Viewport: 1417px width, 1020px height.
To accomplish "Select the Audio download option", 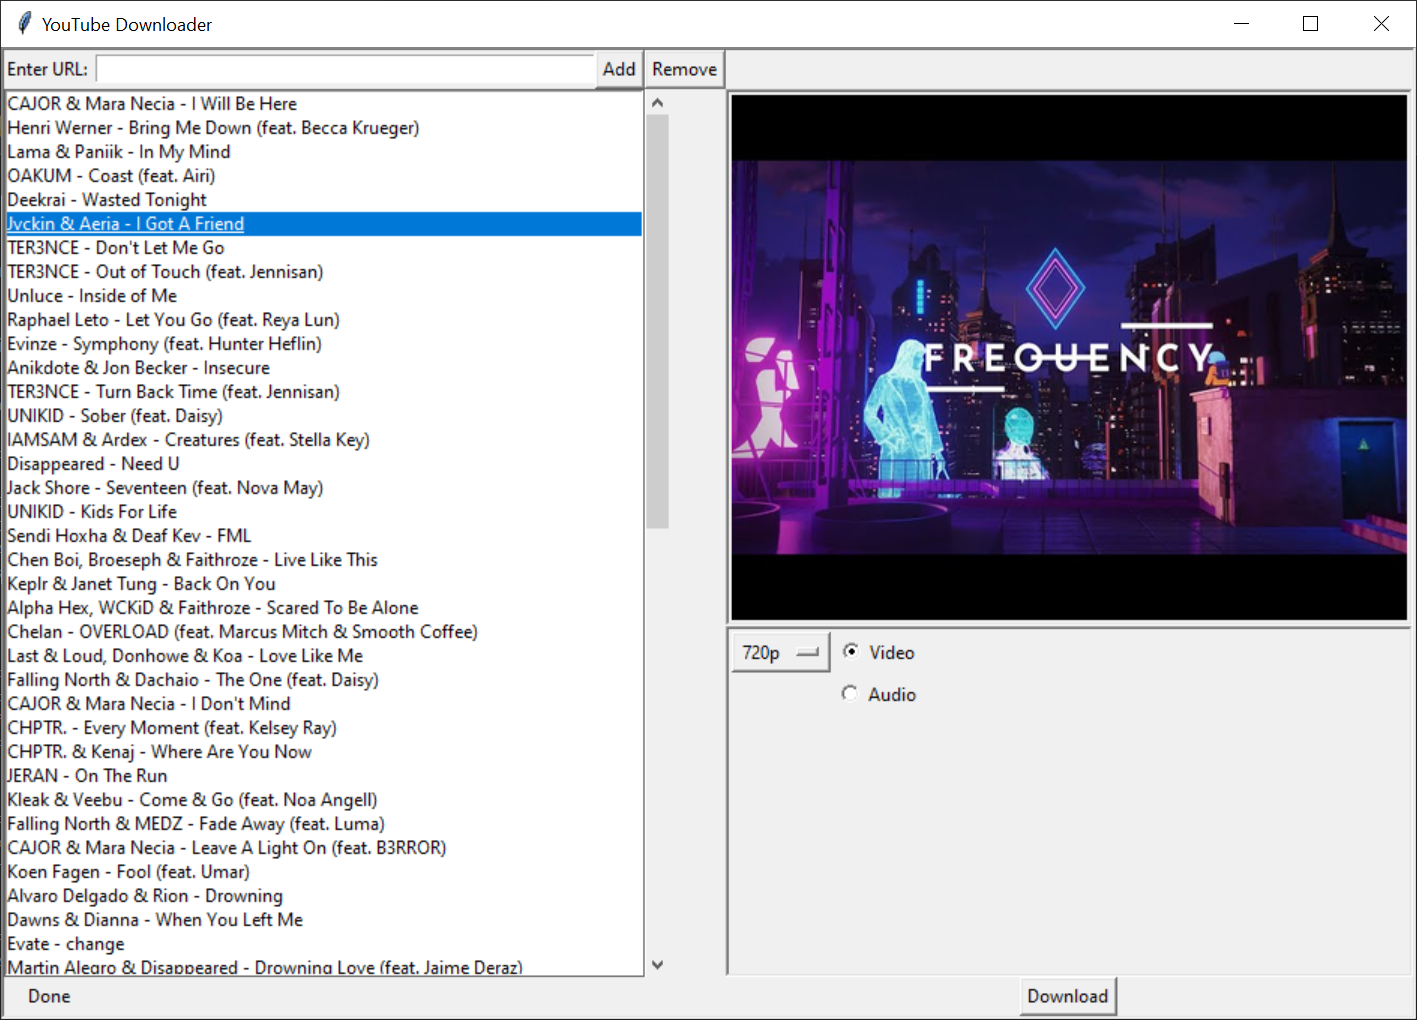I will click(850, 693).
